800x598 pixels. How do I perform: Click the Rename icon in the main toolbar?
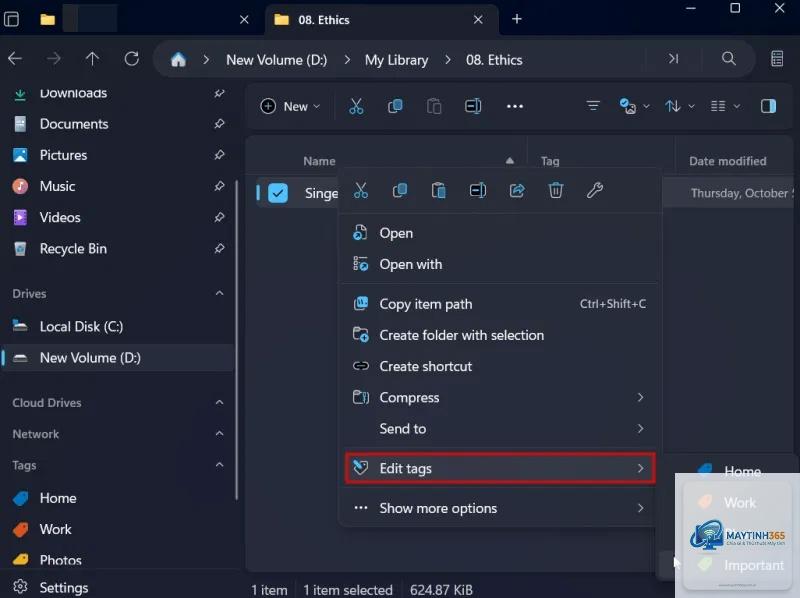[x=473, y=106]
